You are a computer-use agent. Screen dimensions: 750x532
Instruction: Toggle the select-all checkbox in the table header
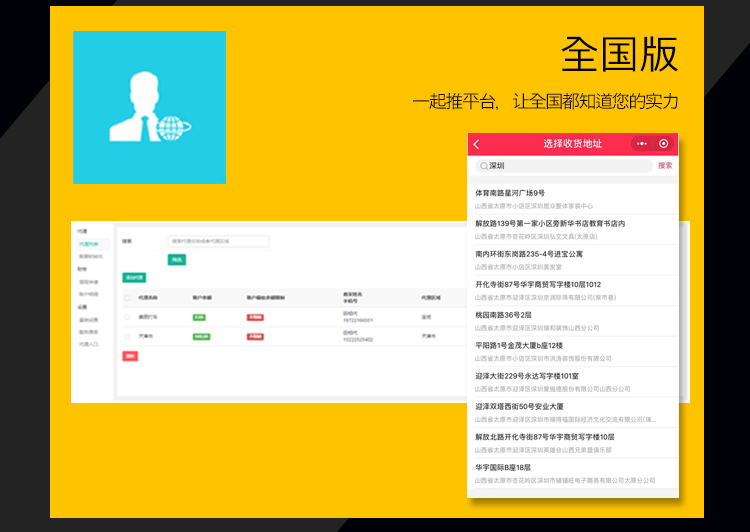click(x=127, y=298)
